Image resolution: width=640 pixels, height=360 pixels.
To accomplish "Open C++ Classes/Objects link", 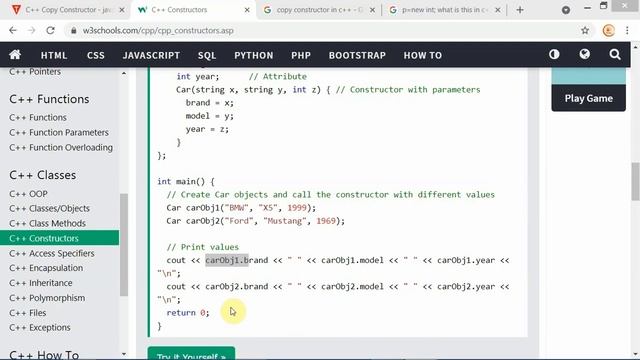I will tap(49, 209).
